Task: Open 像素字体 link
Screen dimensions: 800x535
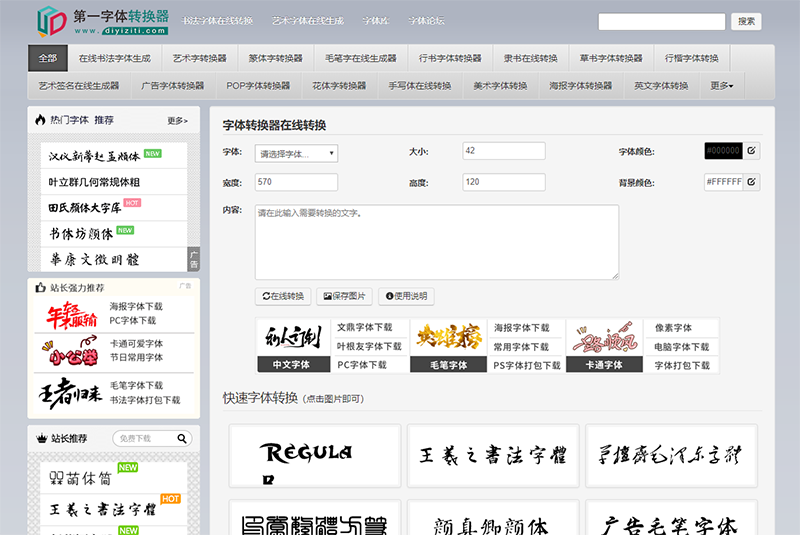Action: point(673,328)
